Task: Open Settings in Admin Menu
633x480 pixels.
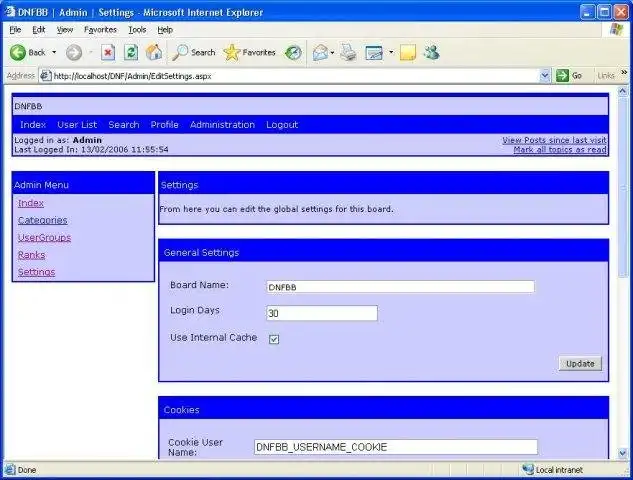Action: click(x=36, y=272)
